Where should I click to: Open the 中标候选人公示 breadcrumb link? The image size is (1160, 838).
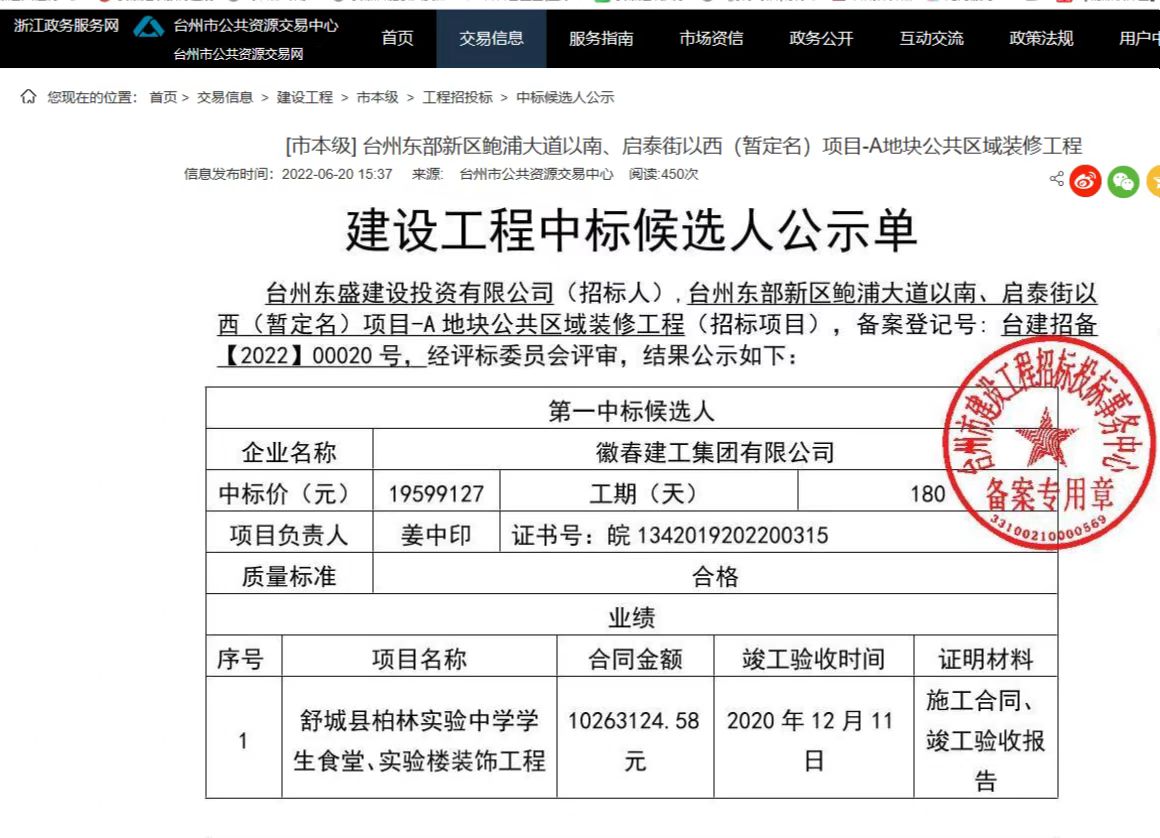click(565, 98)
